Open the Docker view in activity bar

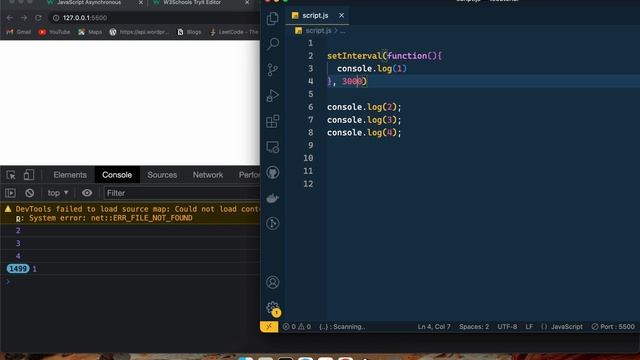click(272, 198)
